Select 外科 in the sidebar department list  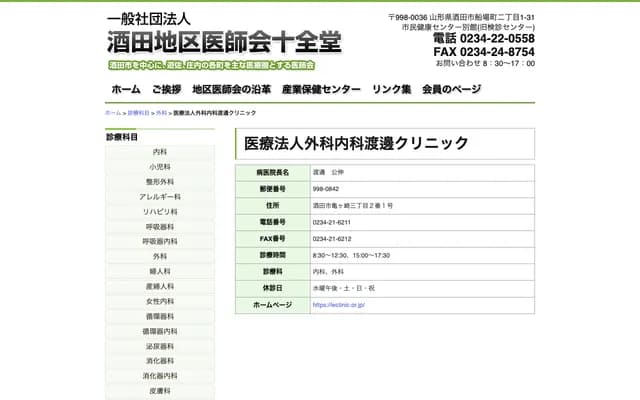(x=160, y=256)
